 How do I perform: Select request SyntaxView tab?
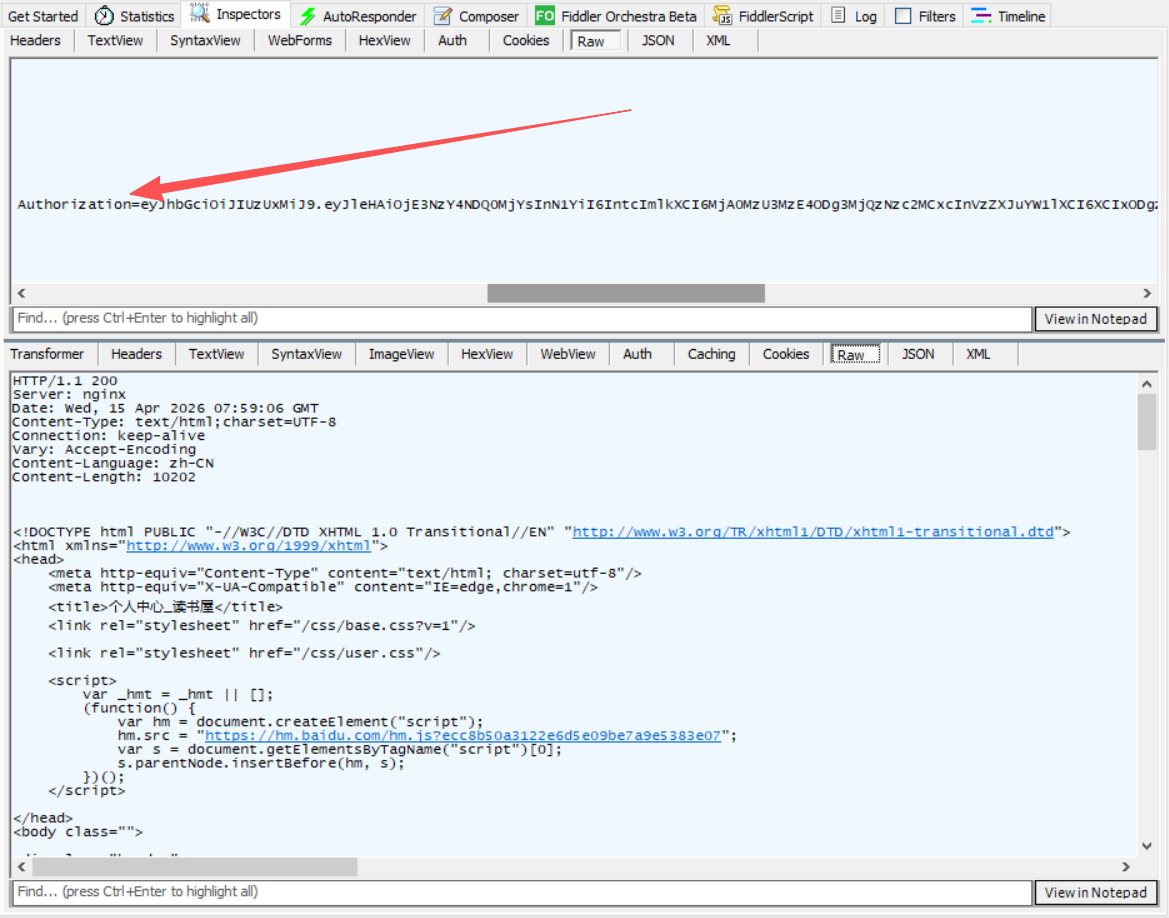[x=205, y=40]
